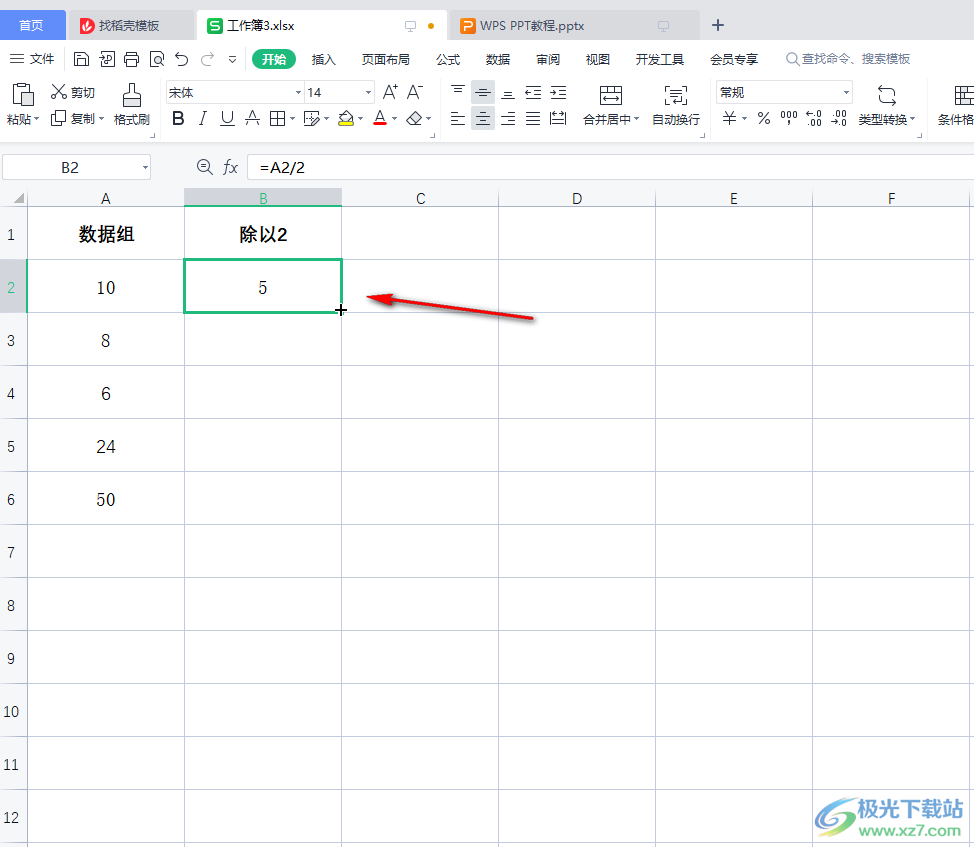Apply percent style formatting

[763, 118]
